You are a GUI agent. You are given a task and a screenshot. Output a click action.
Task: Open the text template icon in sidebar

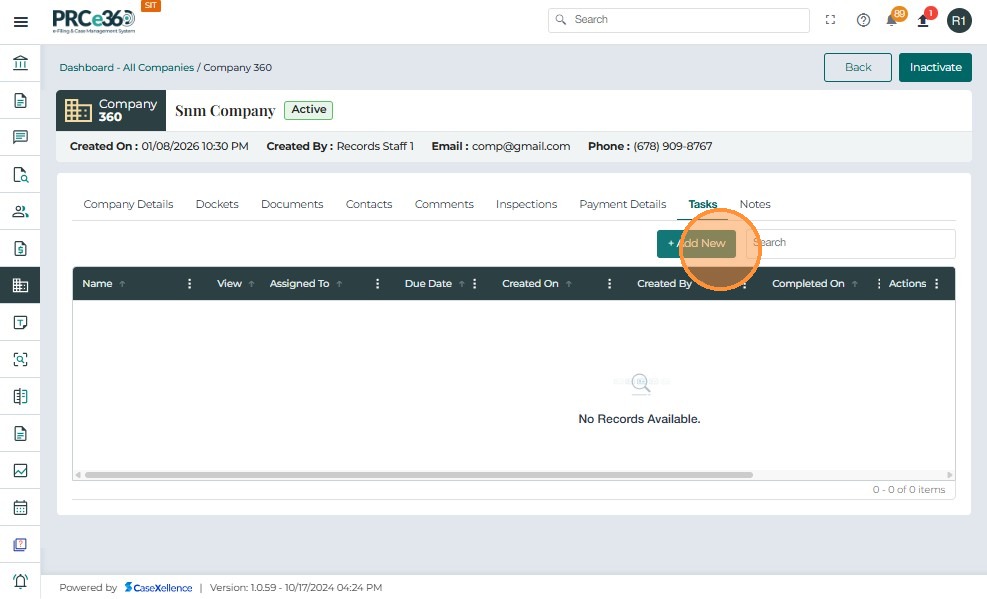click(20, 322)
